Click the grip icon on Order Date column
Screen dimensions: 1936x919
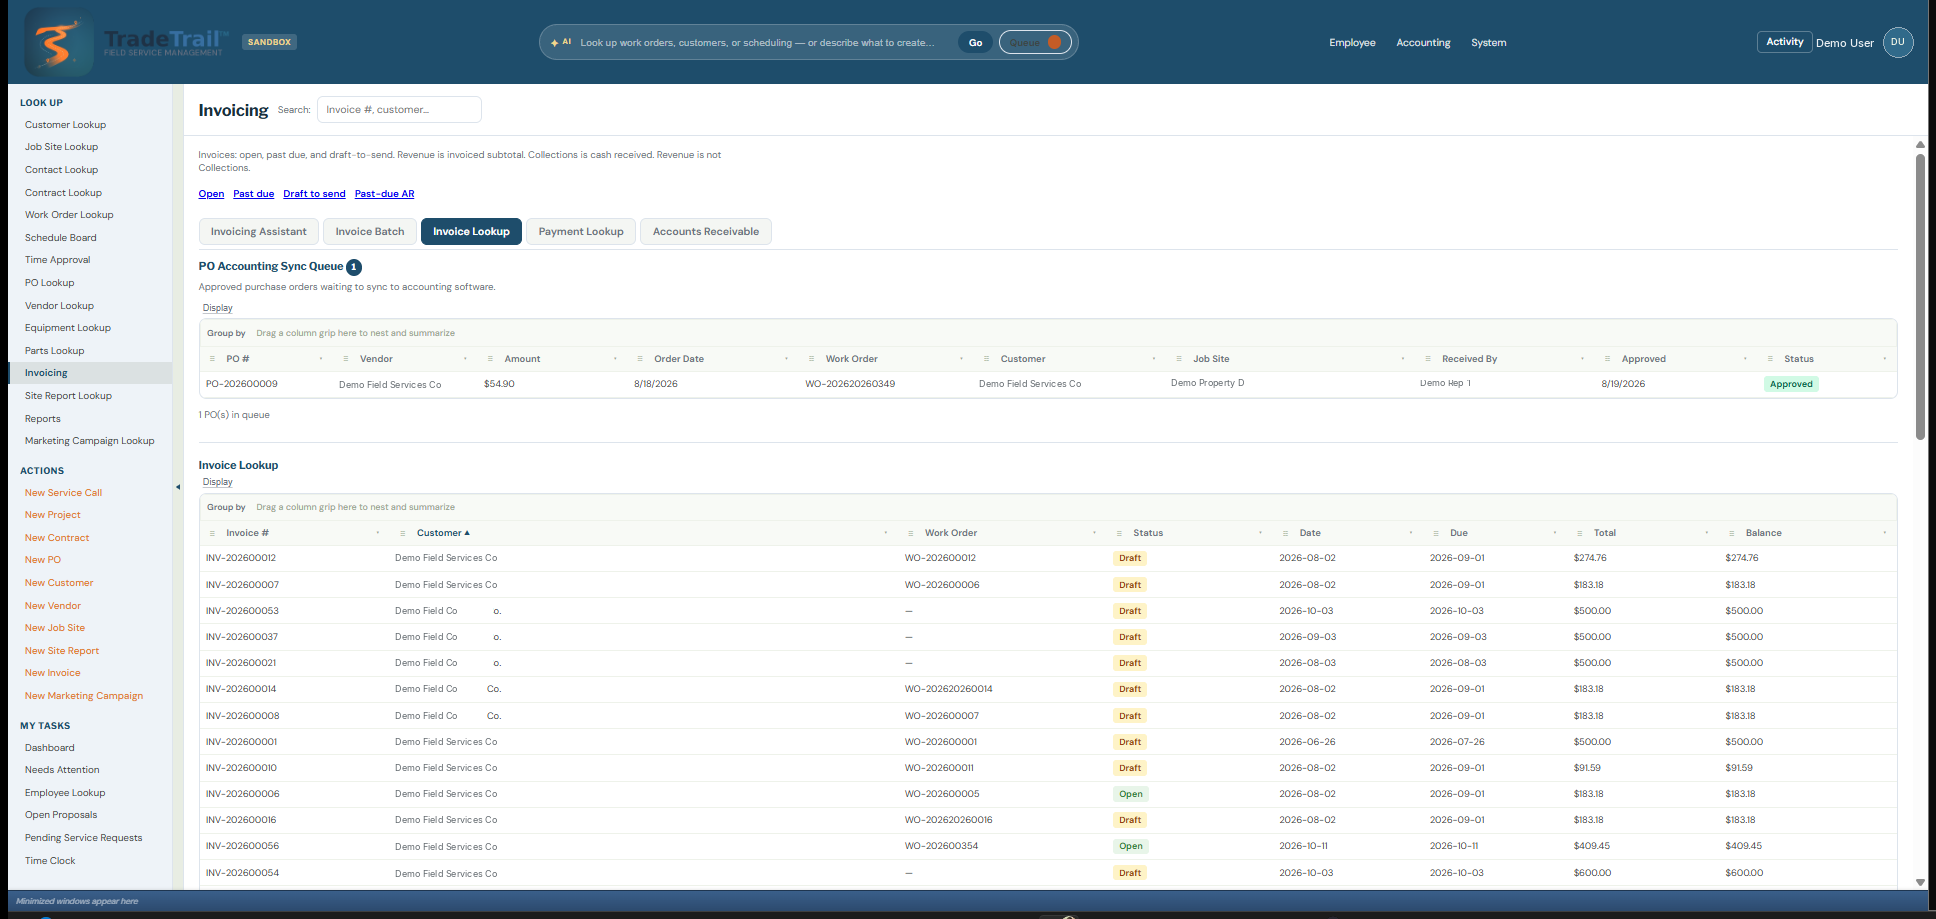click(x=640, y=359)
